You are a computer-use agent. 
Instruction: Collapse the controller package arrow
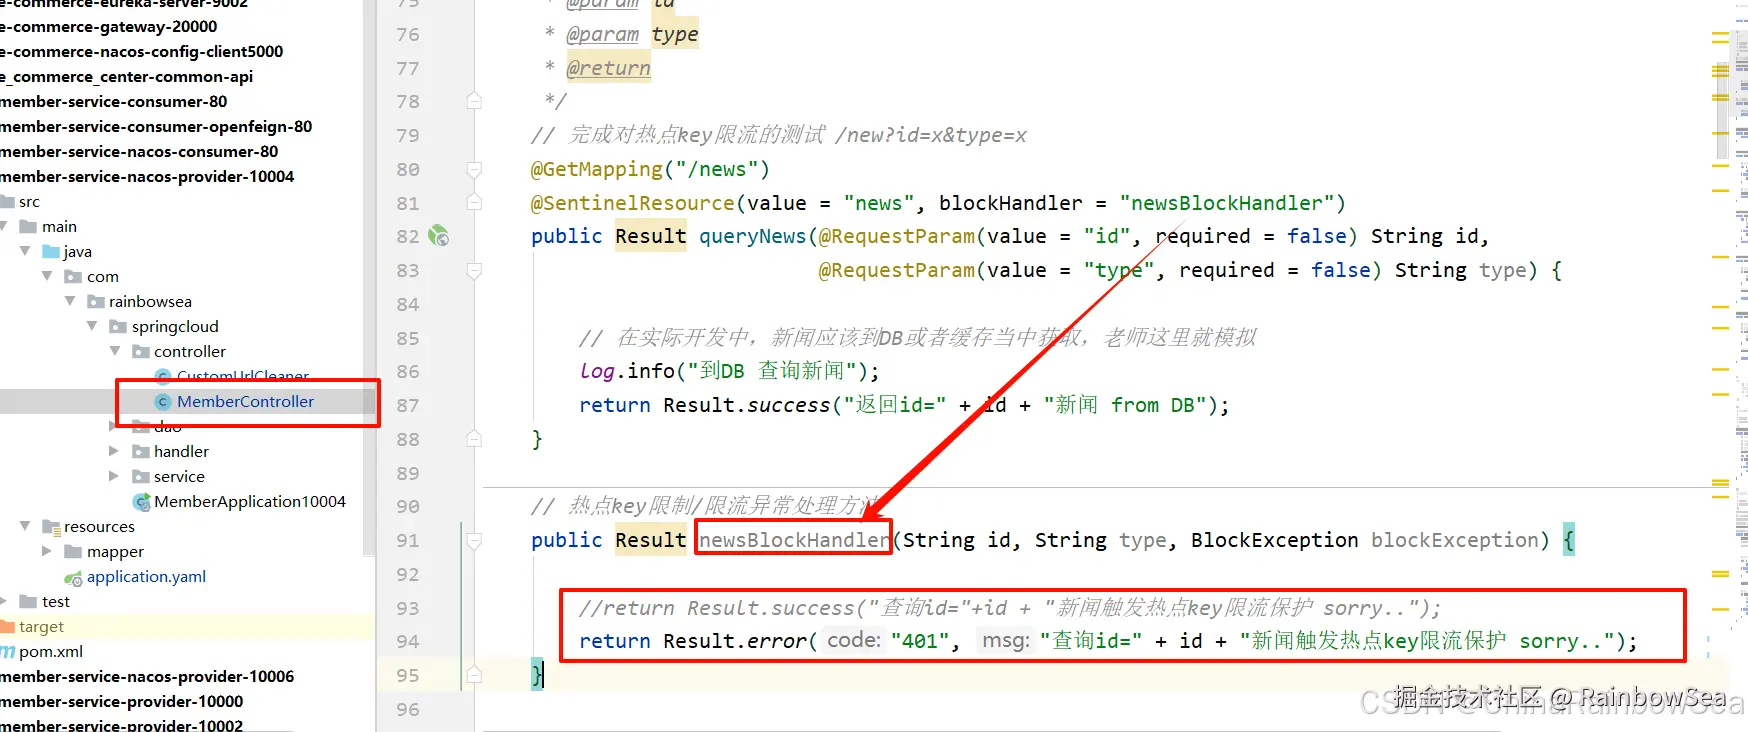pos(115,351)
